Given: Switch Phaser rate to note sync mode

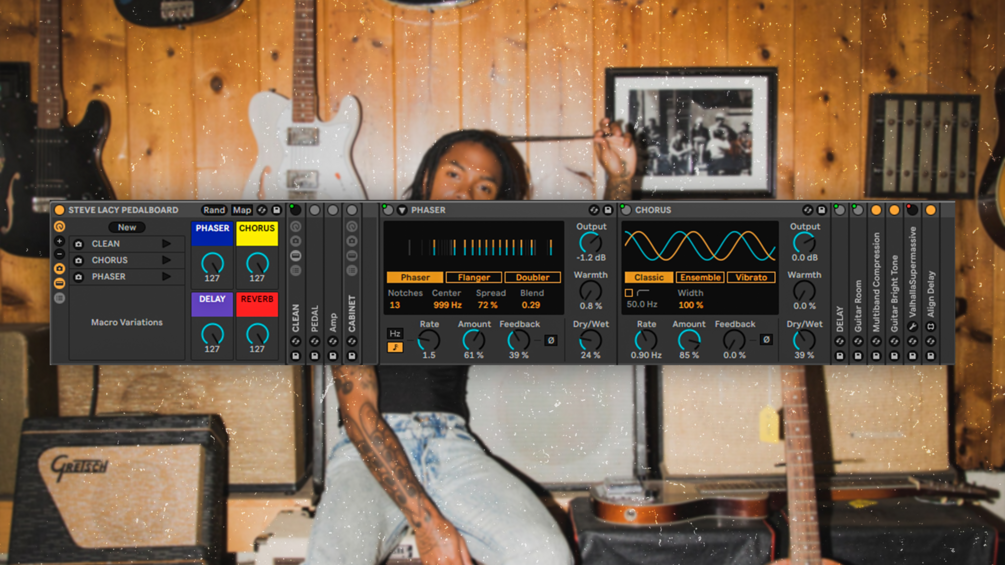Looking at the screenshot, I should (395, 347).
